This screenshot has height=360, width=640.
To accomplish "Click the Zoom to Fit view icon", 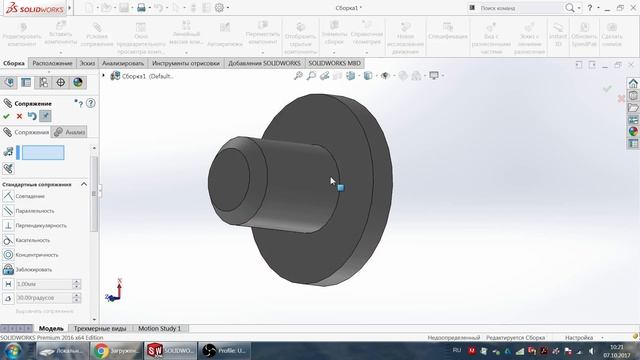I will 298,76.
